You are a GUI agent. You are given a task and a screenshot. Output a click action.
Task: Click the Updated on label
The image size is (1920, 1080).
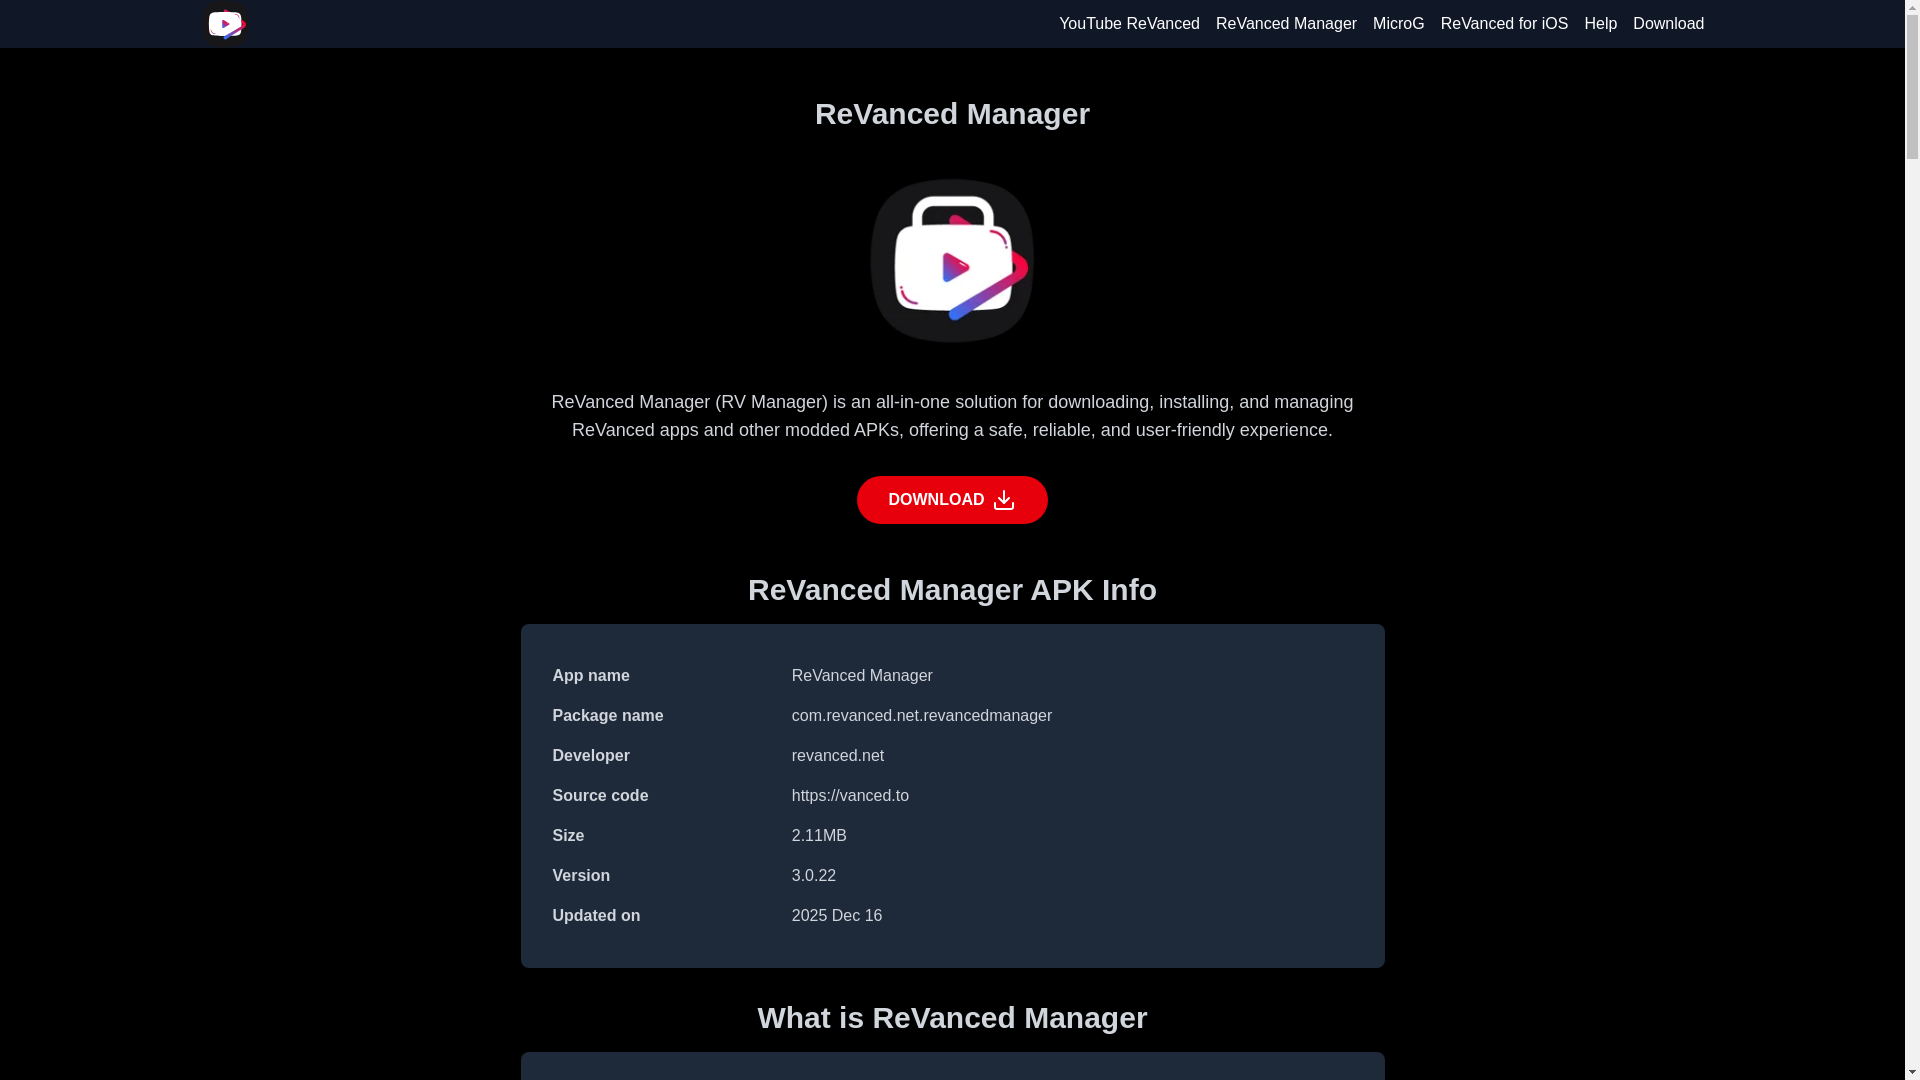tap(596, 916)
